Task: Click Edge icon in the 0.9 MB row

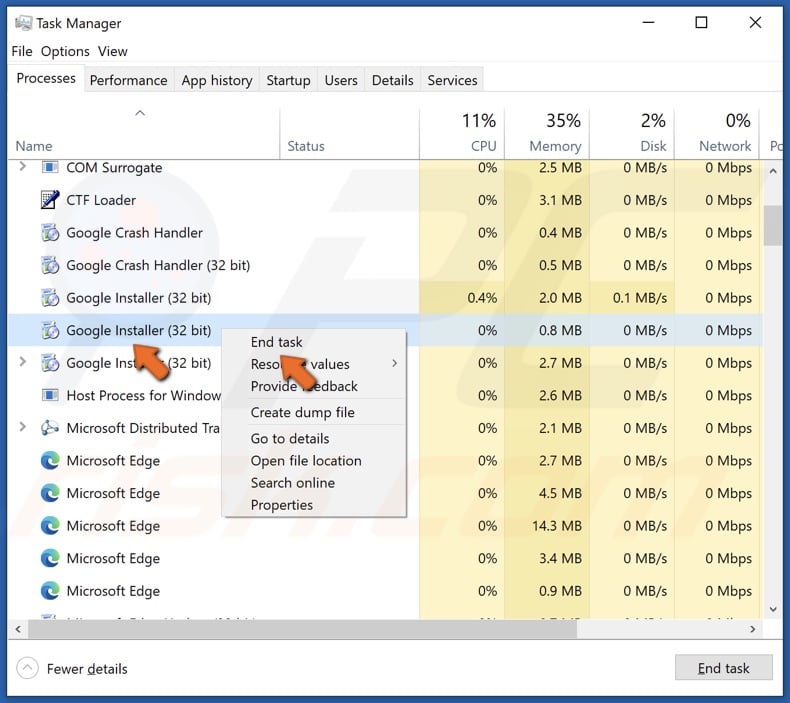Action: coord(49,591)
